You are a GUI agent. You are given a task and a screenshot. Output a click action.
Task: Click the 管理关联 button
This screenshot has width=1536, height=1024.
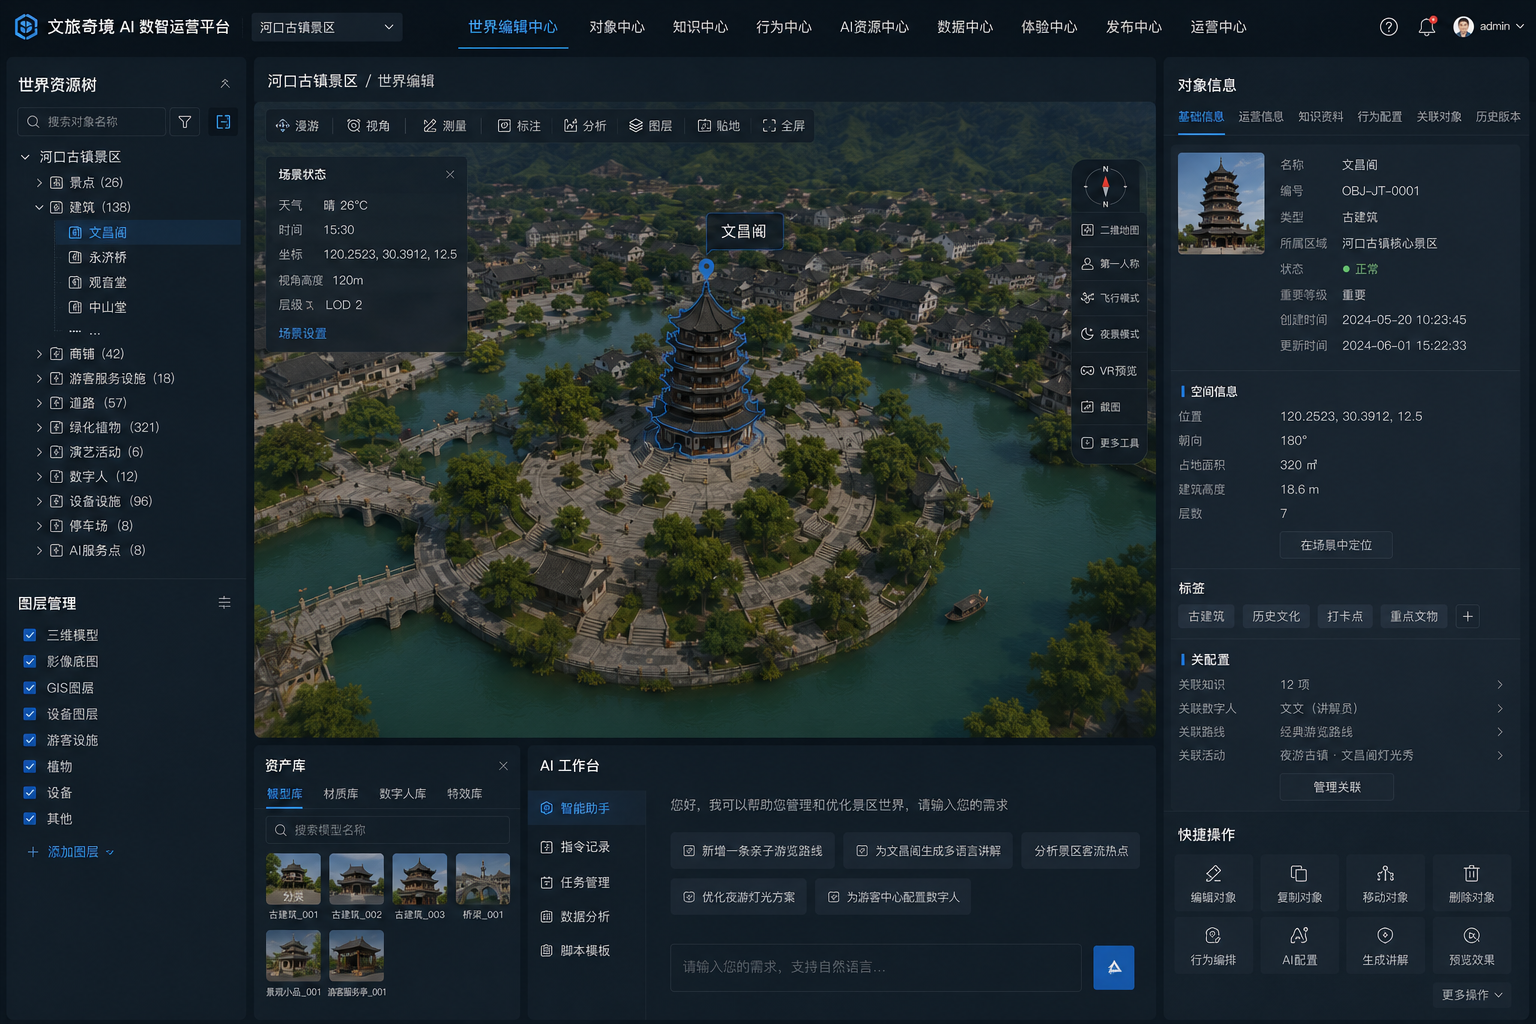(1337, 787)
